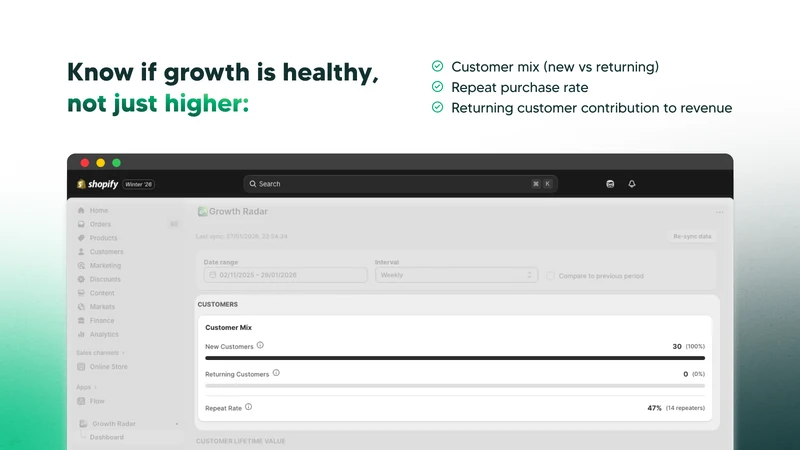
Task: Open the store inbox icon in top bar
Action: tap(610, 184)
